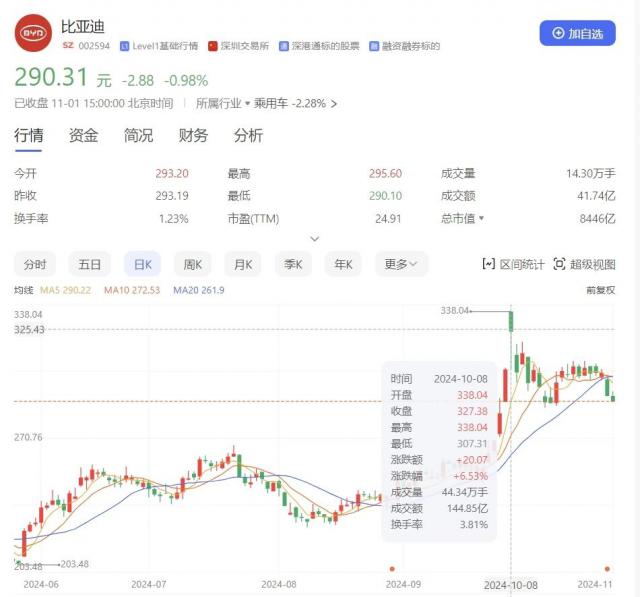Image resolution: width=640 pixels, height=597 pixels.
Task: Open 区间统计 range statistics tool
Action: [x=513, y=264]
